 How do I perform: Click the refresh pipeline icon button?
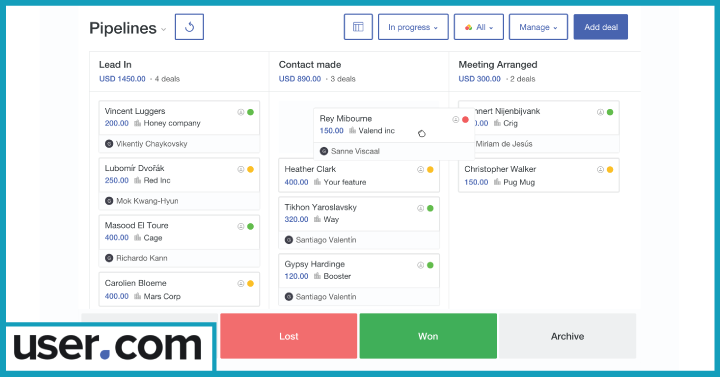tap(189, 27)
